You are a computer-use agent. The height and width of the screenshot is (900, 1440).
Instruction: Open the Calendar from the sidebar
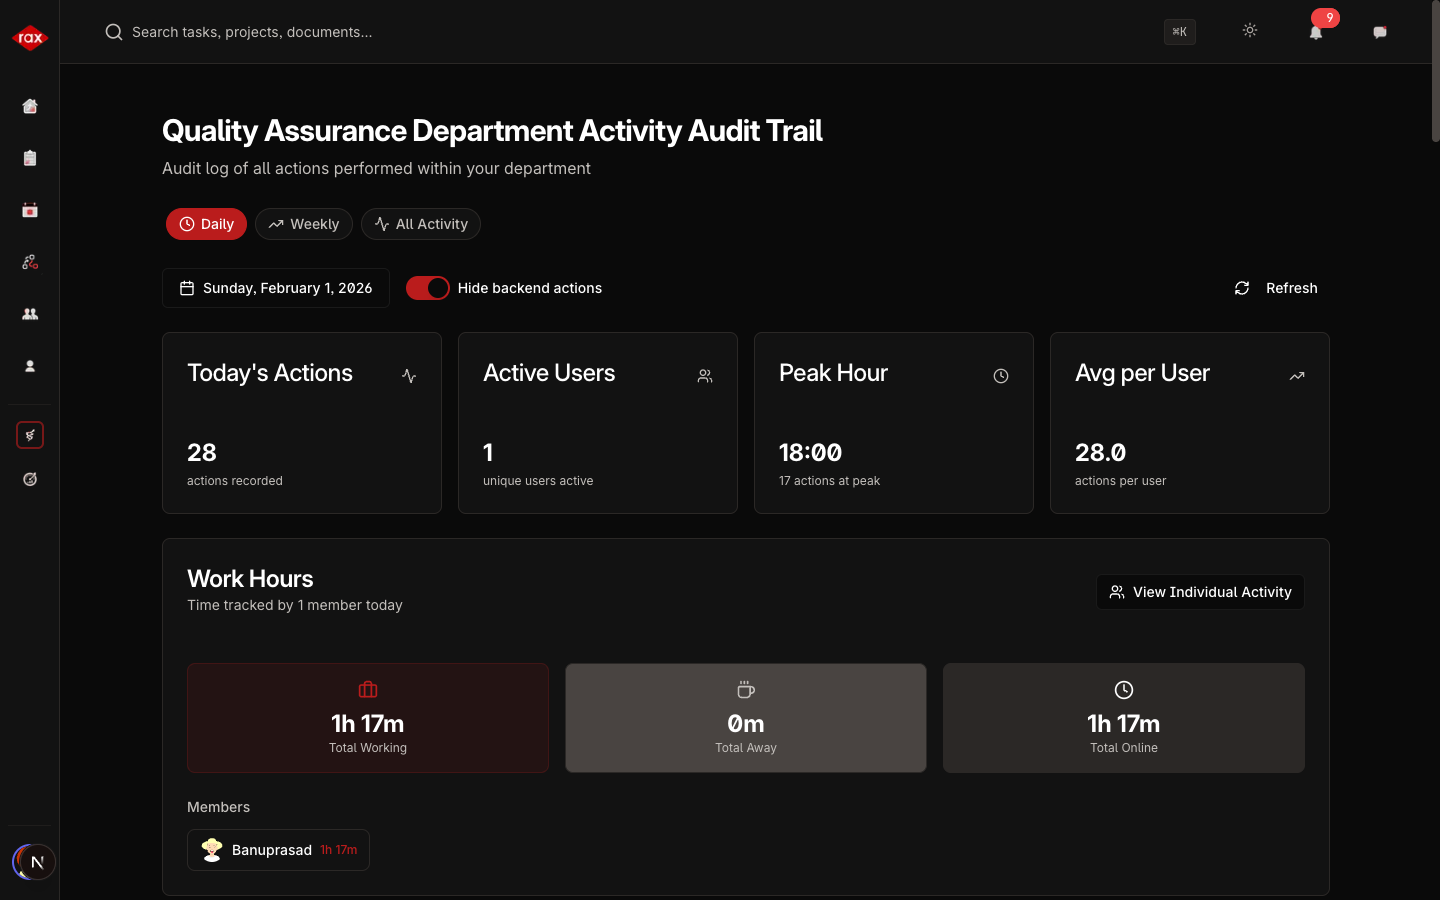tap(29, 210)
